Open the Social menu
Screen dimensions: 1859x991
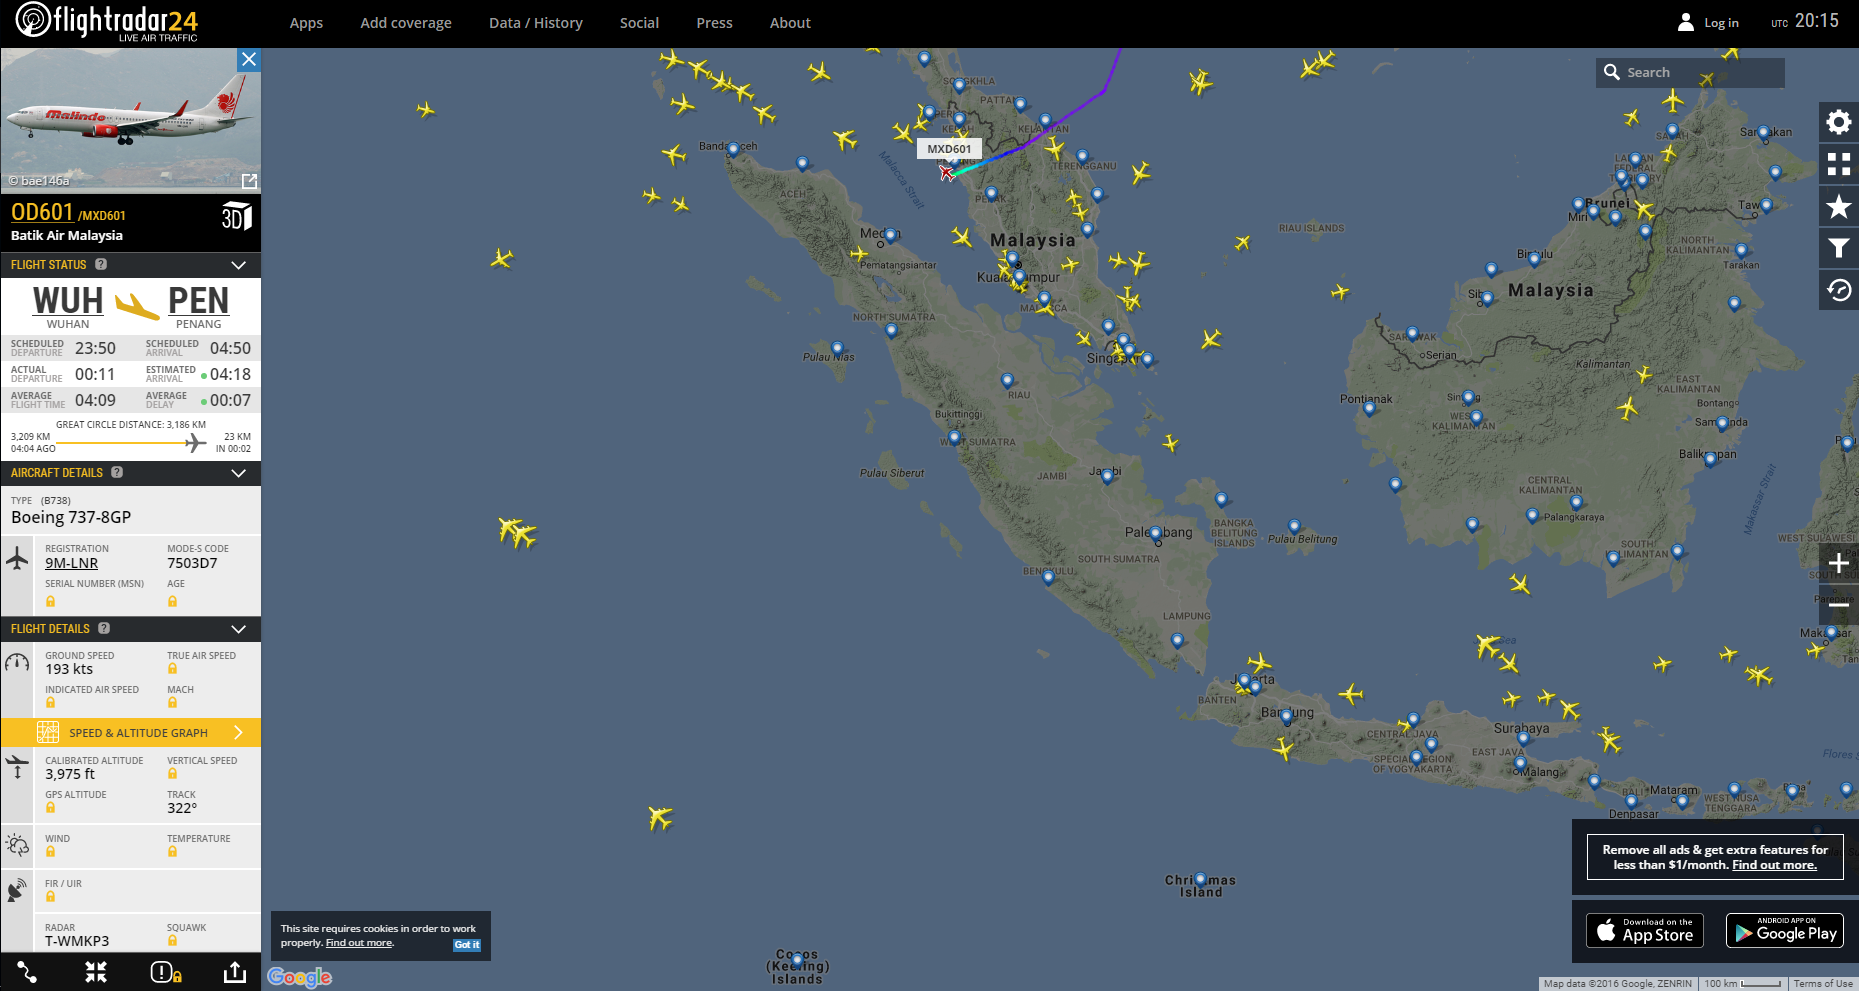639,23
